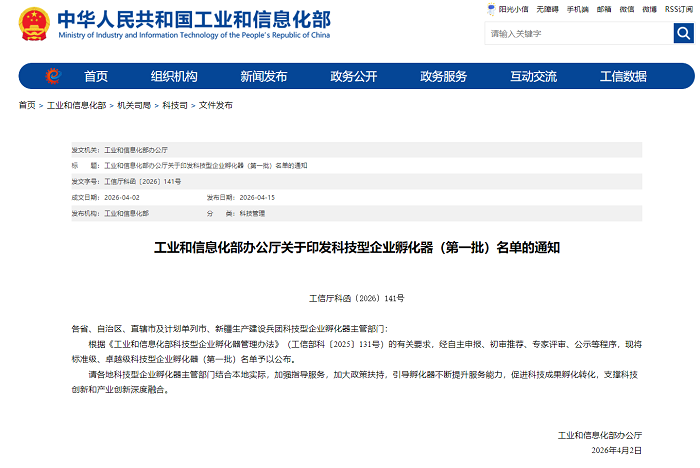700x468 pixels.
Task: Click 发文机关 value 工业和信息化部办公厅
Action: tap(136, 150)
